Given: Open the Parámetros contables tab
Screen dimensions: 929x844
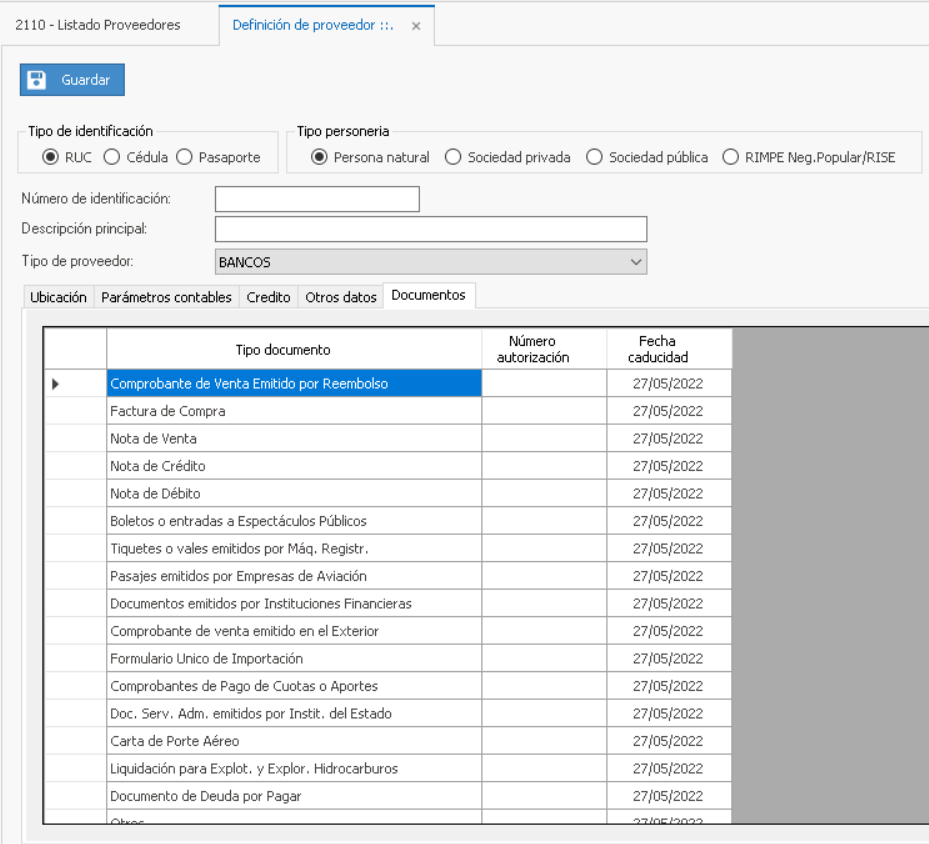Looking at the screenshot, I should click(167, 297).
